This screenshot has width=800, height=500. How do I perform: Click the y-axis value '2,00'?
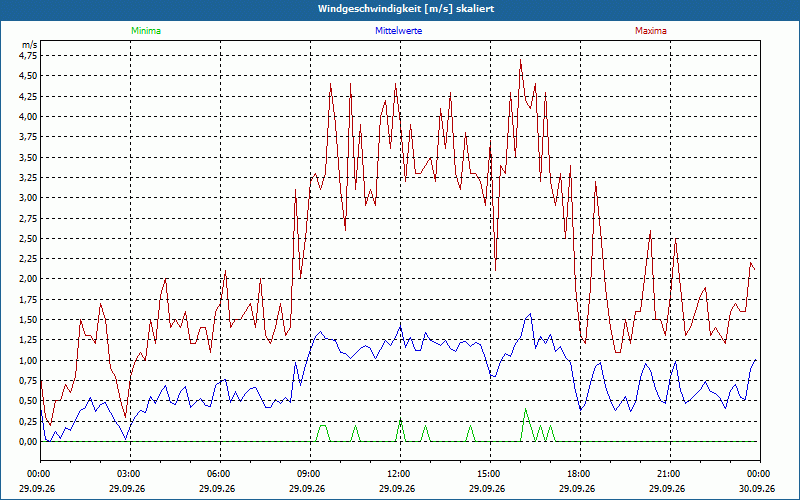29,279
